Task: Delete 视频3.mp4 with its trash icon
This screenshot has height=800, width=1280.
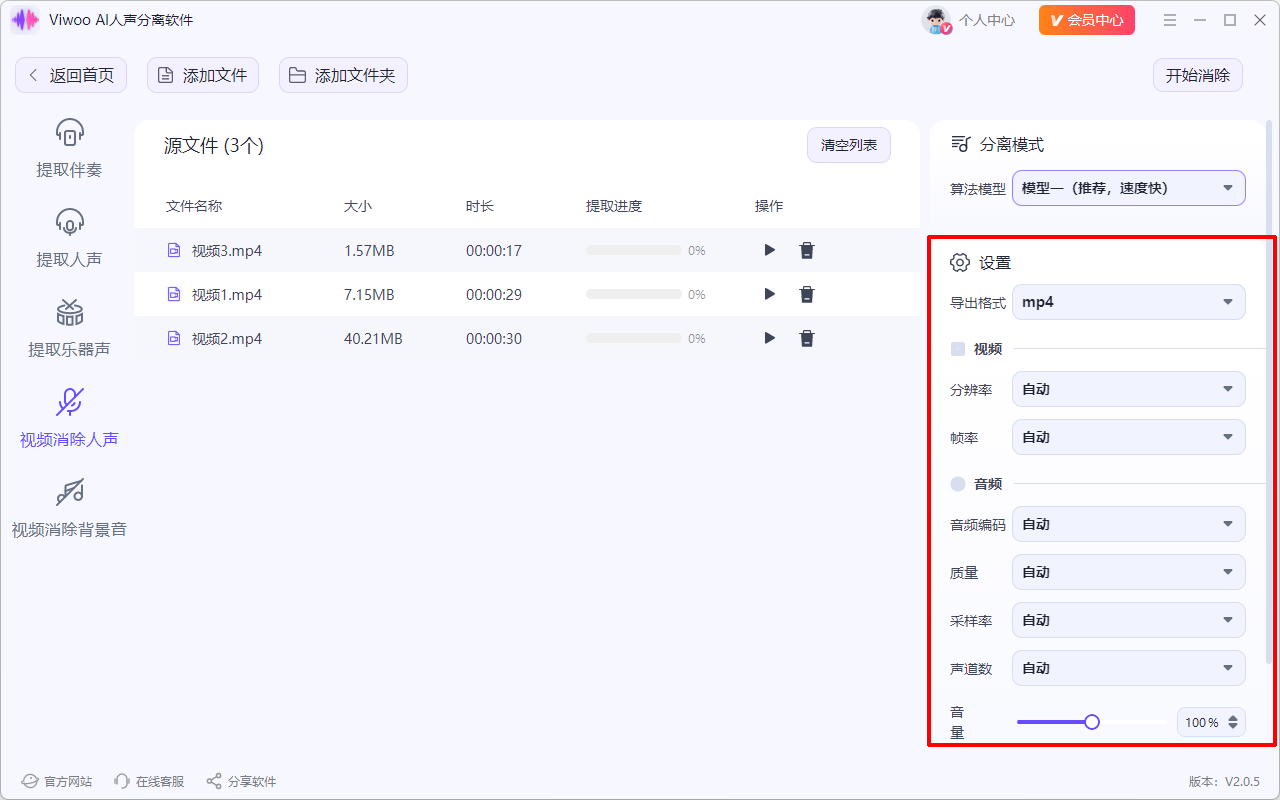Action: (807, 250)
